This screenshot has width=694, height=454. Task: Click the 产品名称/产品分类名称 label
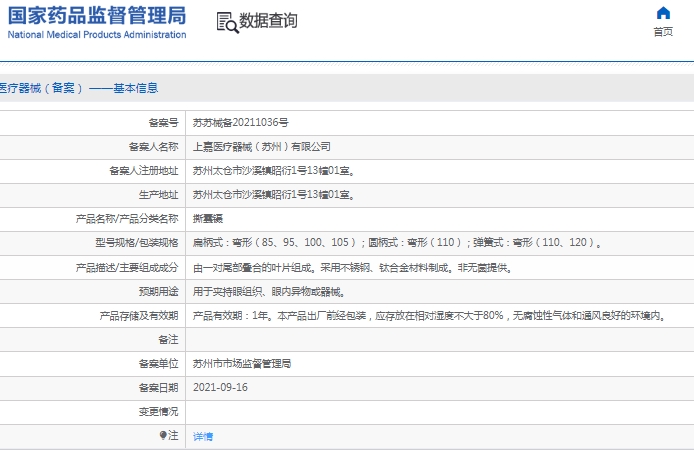click(127, 219)
